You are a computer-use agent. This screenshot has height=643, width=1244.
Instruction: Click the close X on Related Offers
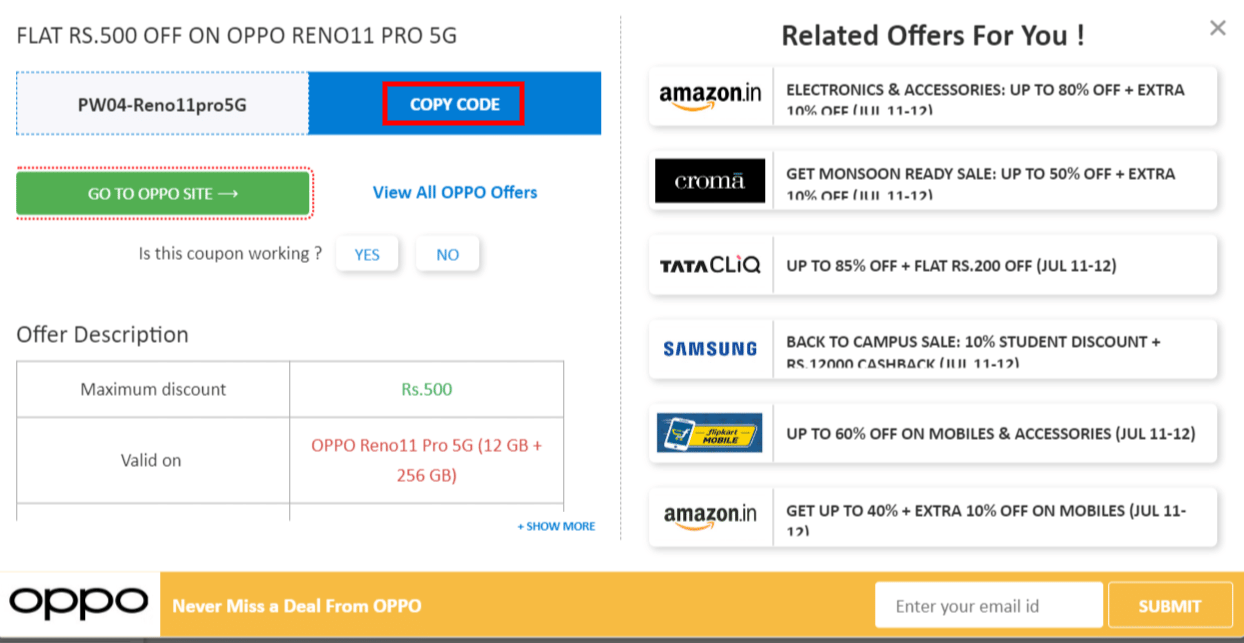pyautogui.click(x=1217, y=28)
